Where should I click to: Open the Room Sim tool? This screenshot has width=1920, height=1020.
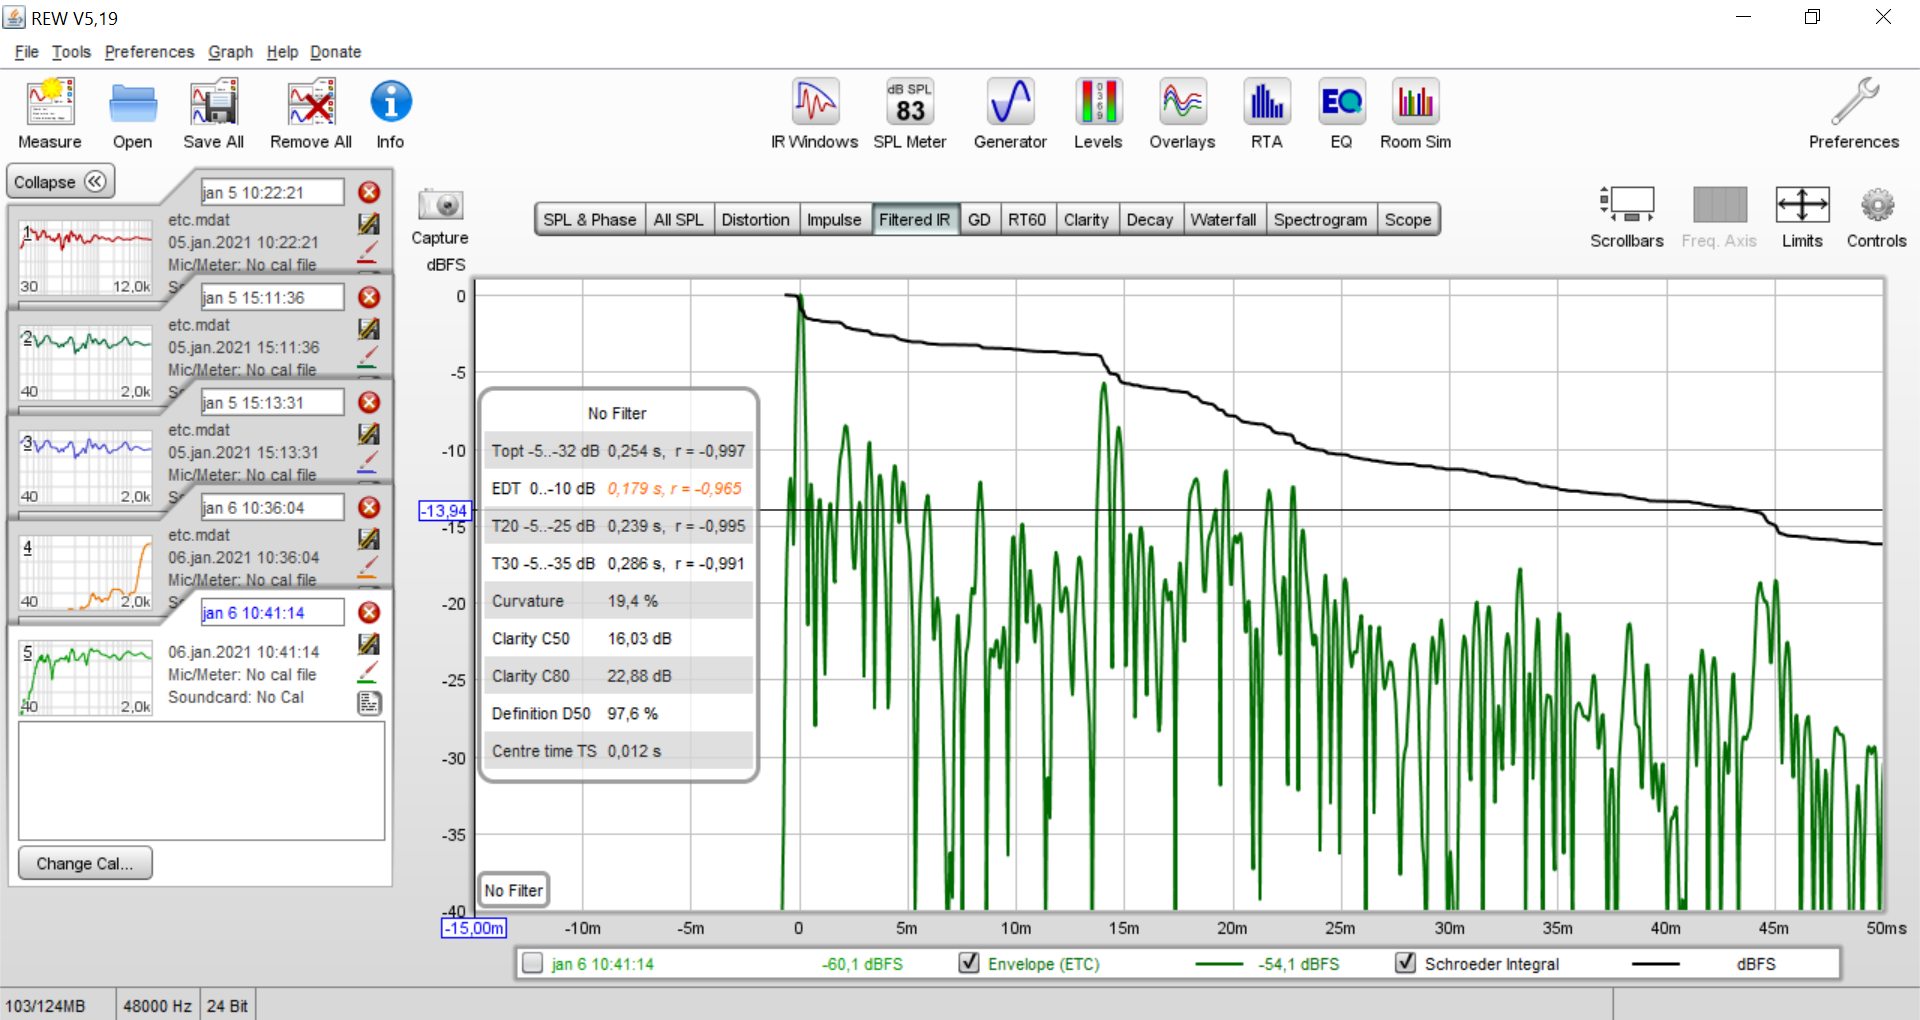(1415, 113)
